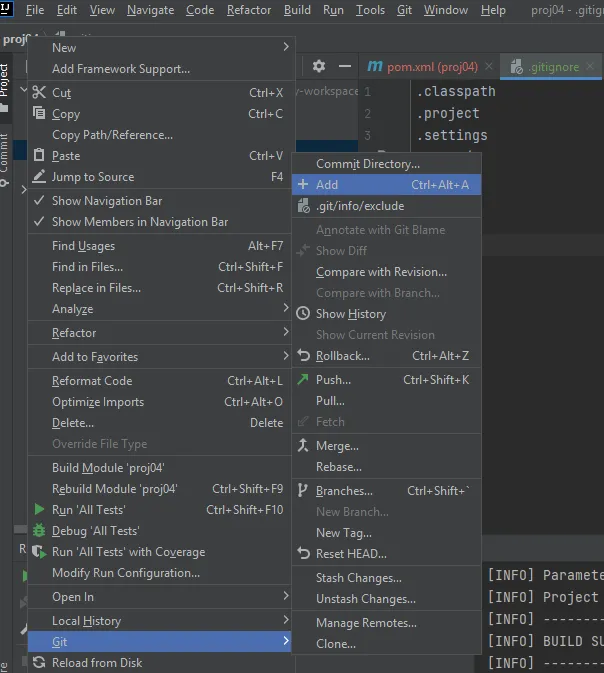Image resolution: width=604 pixels, height=673 pixels.
Task: Click the Jump to Source pencil icon
Action: coord(39,176)
